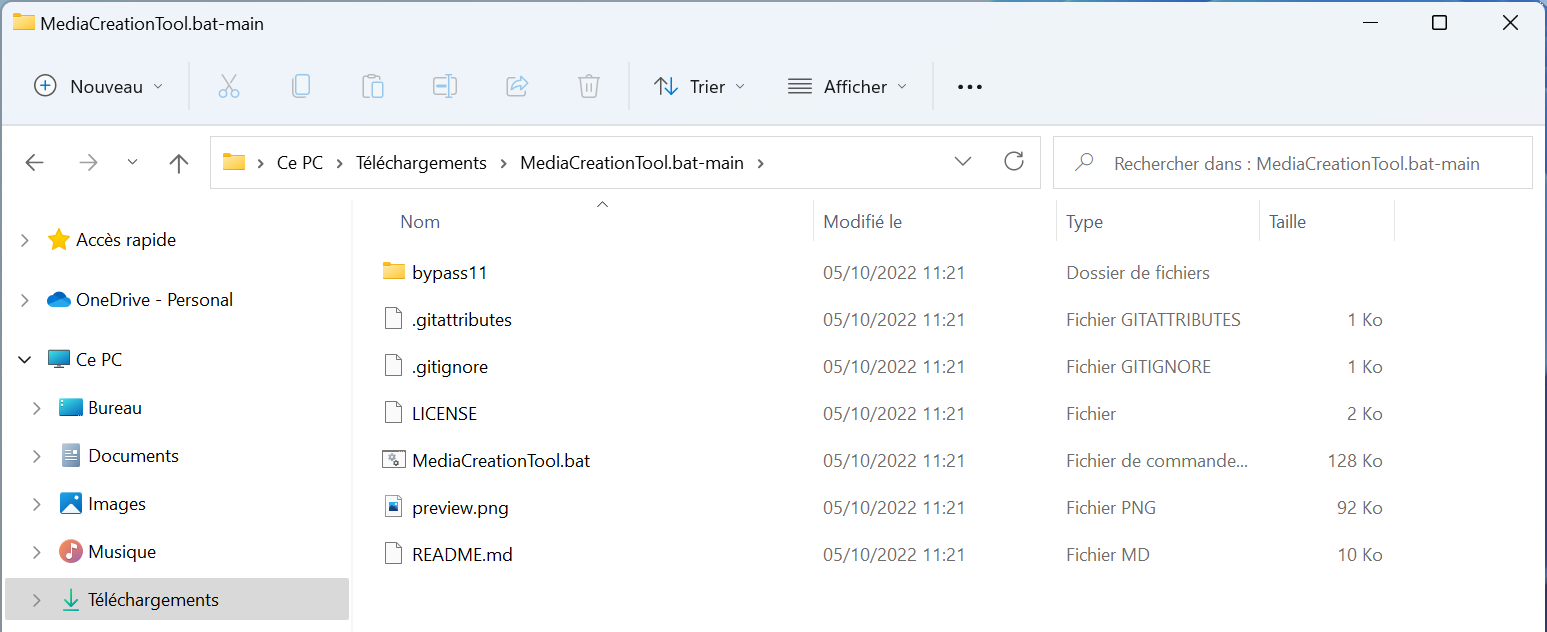Click the Cut scissors icon
1547x632 pixels.
[229, 87]
